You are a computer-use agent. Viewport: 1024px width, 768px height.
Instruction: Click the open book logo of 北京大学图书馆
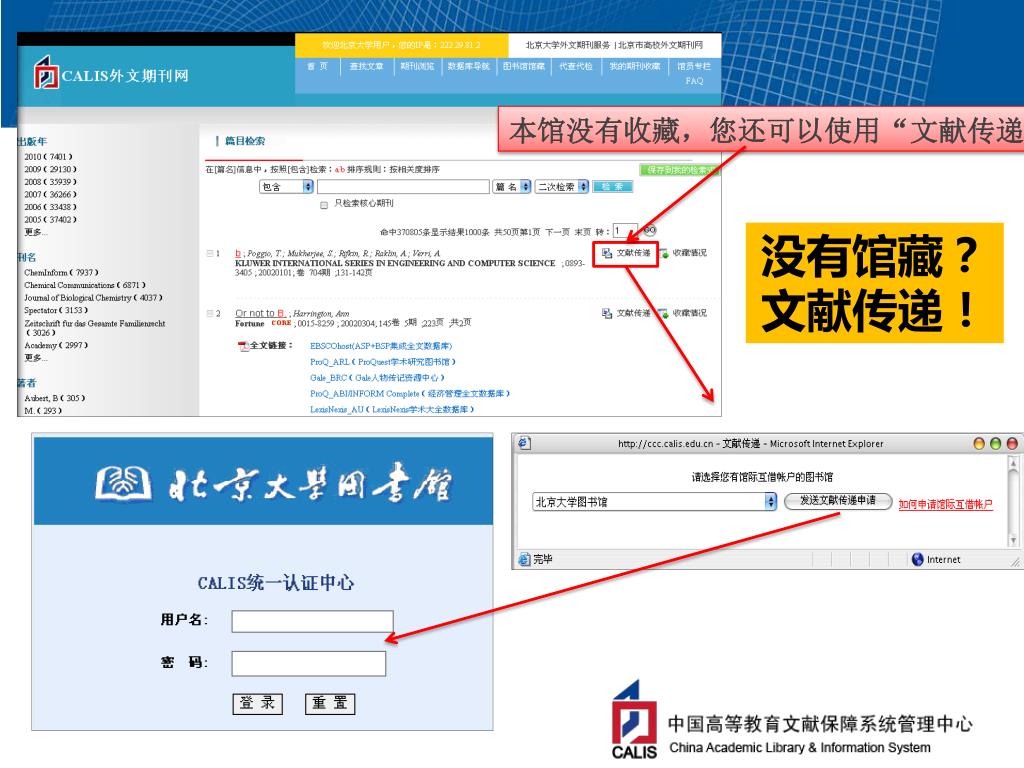click(123, 484)
